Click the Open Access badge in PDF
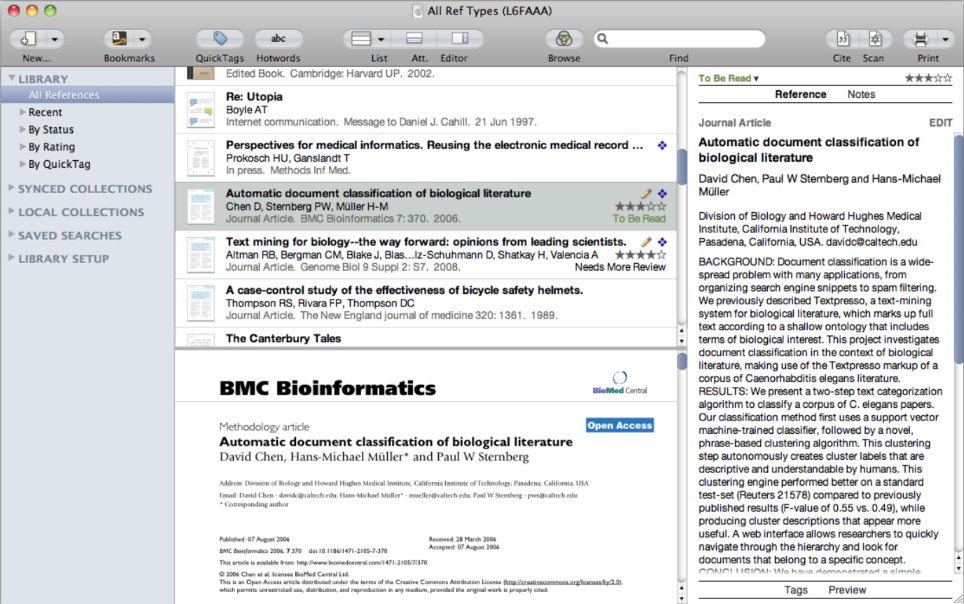The width and height of the screenshot is (964, 604). (619, 425)
